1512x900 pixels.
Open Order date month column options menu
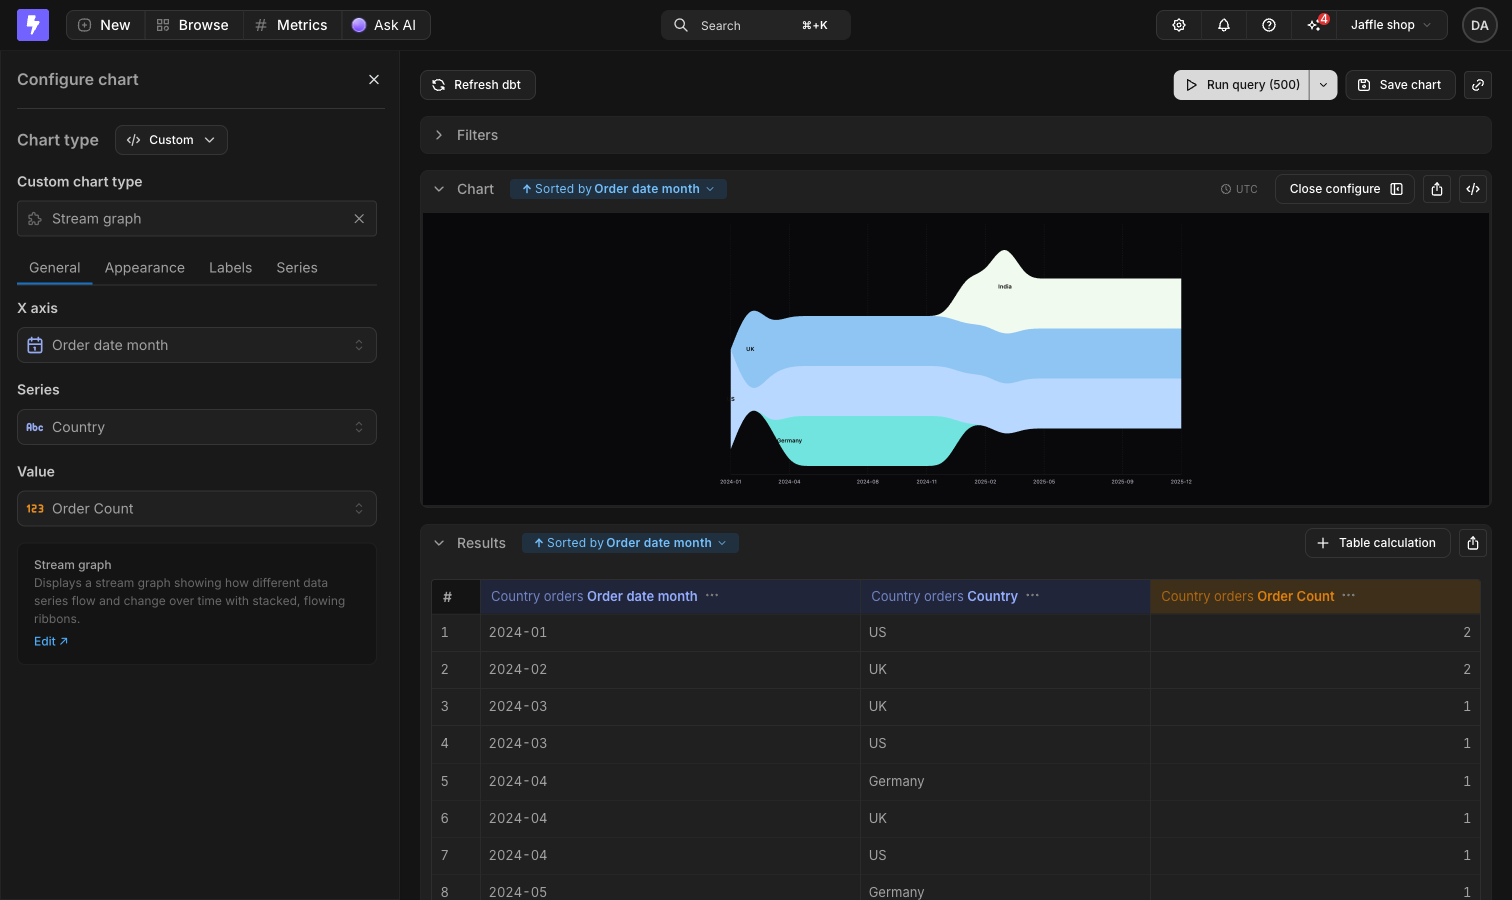pos(712,596)
